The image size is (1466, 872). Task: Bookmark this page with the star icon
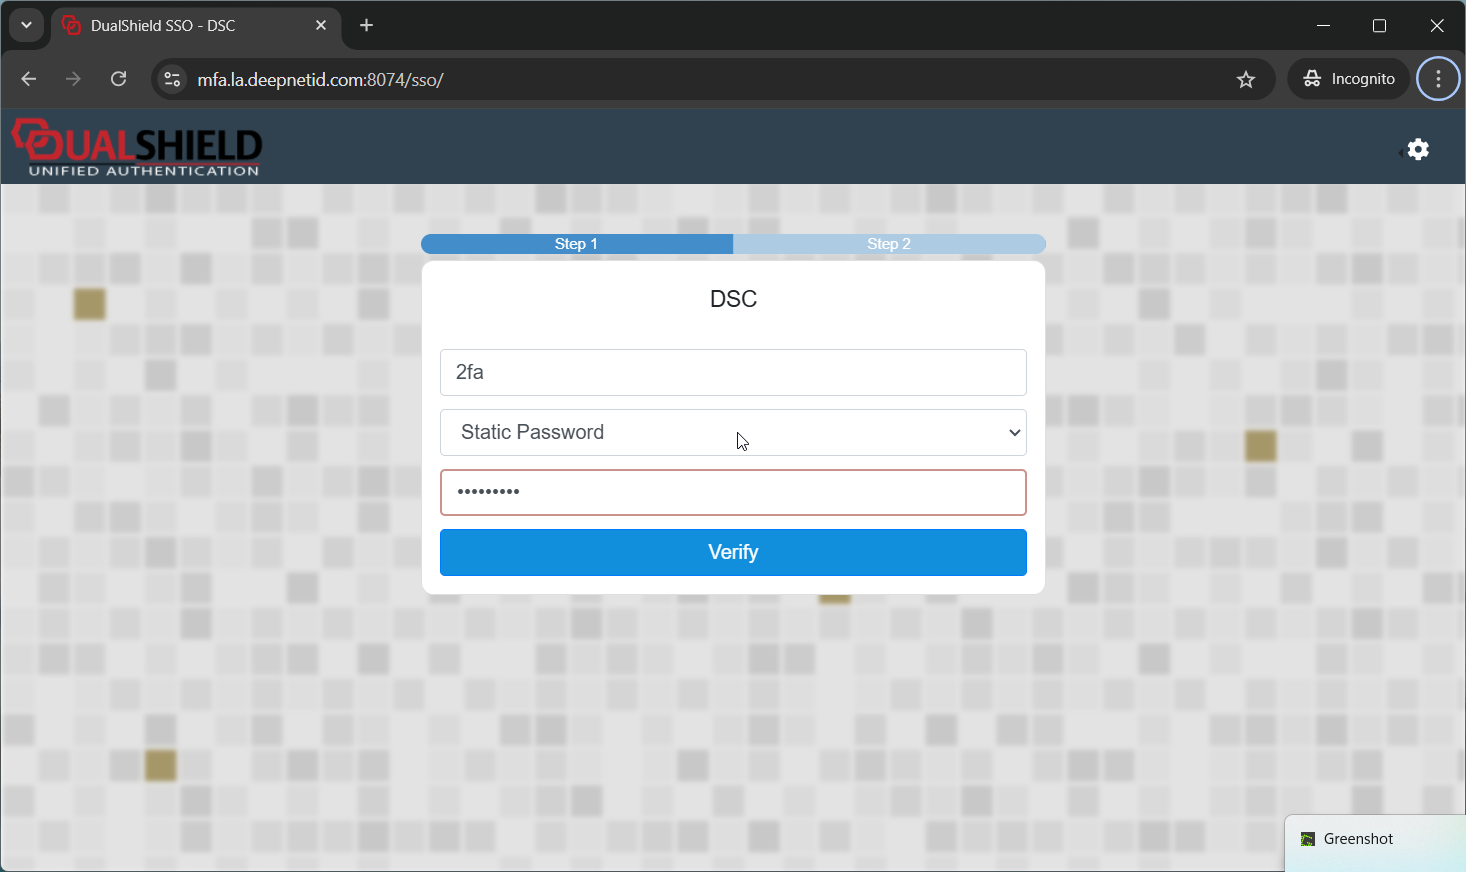1245,80
